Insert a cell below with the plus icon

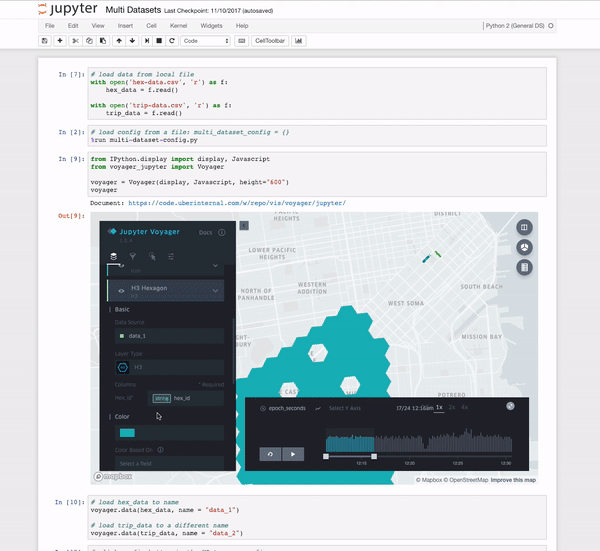click(60, 41)
